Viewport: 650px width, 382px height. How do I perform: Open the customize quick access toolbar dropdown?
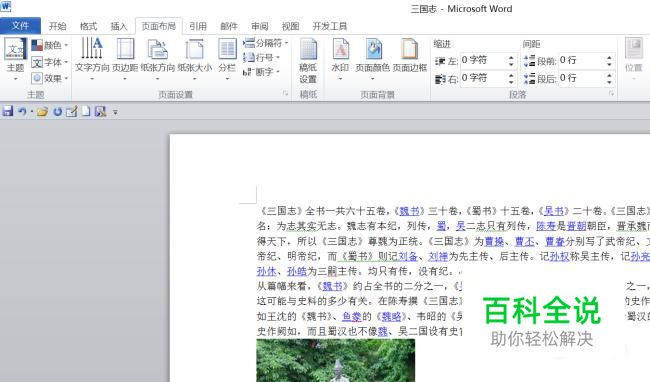click(115, 112)
